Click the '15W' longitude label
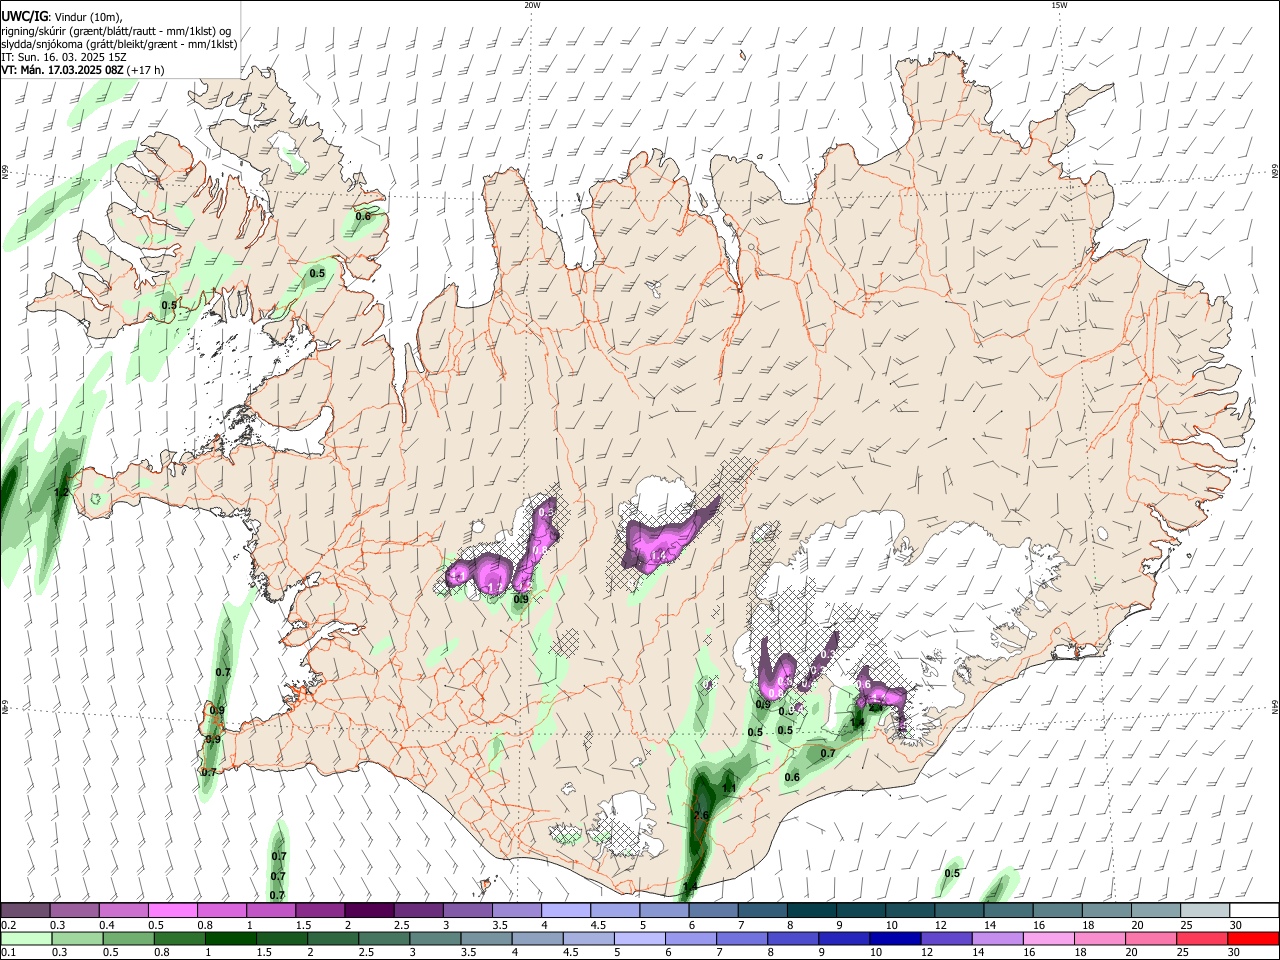Viewport: 1280px width, 960px height. 1059,5
